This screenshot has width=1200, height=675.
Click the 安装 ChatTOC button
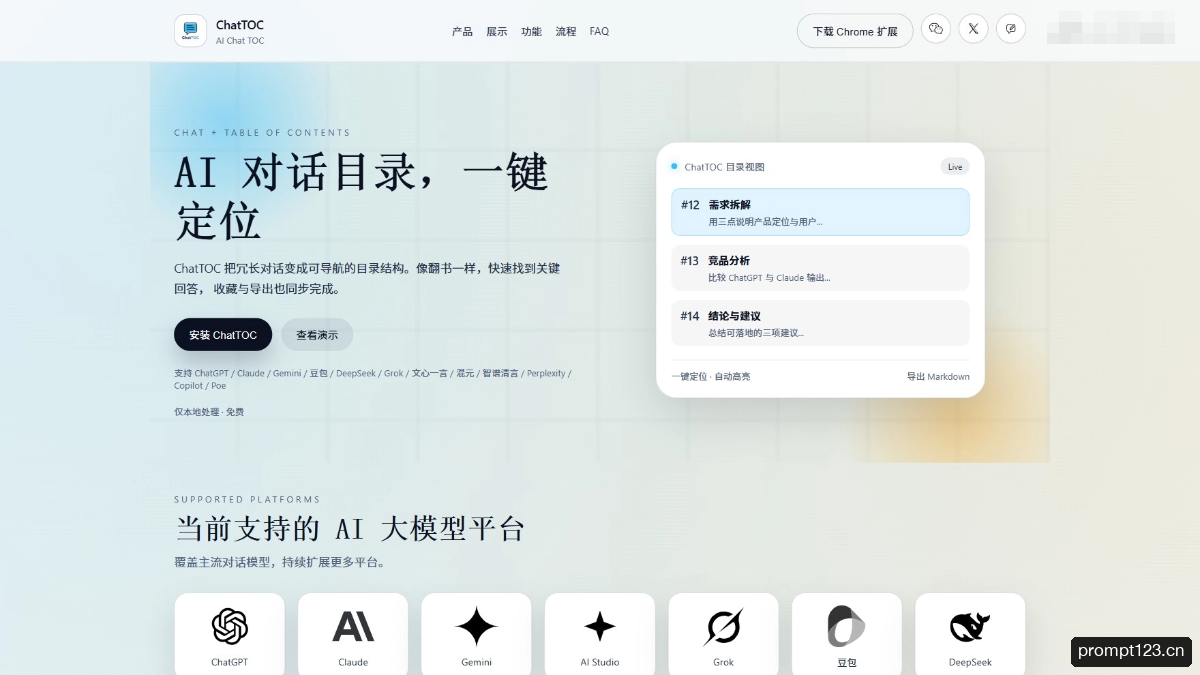pyautogui.click(x=223, y=335)
